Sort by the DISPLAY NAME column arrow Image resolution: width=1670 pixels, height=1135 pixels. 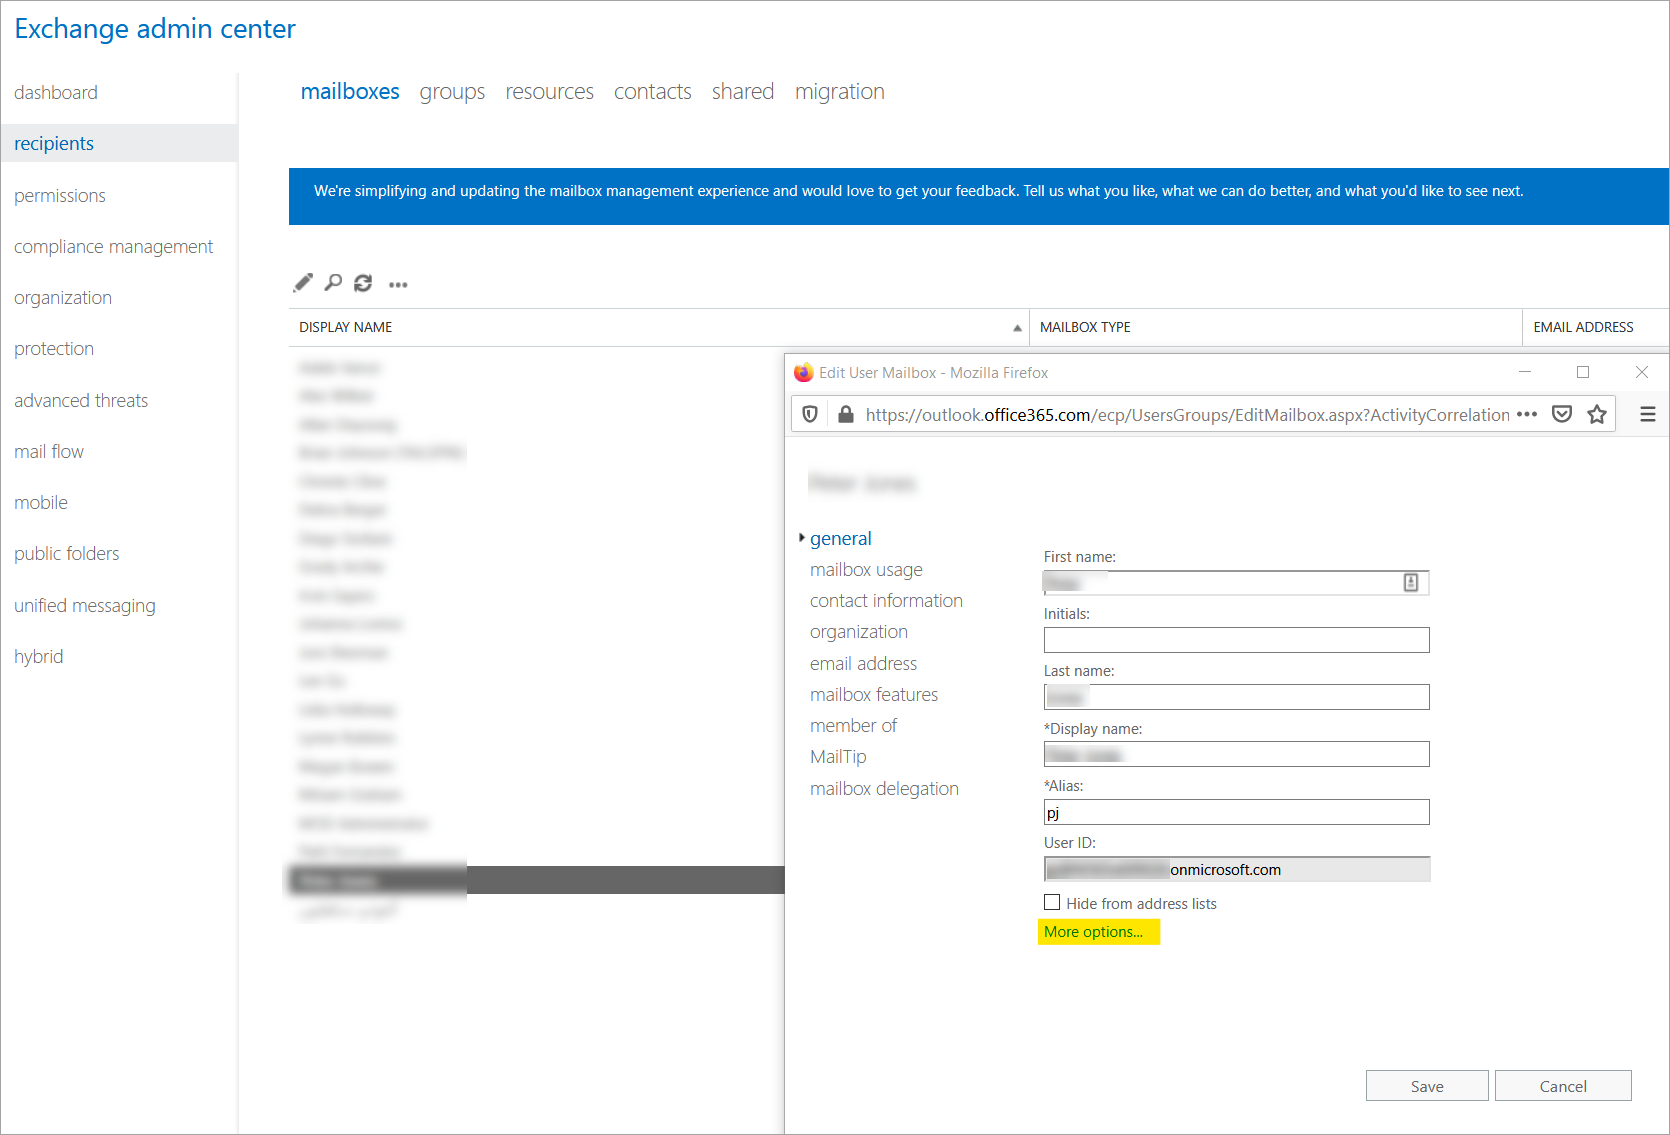1017,328
